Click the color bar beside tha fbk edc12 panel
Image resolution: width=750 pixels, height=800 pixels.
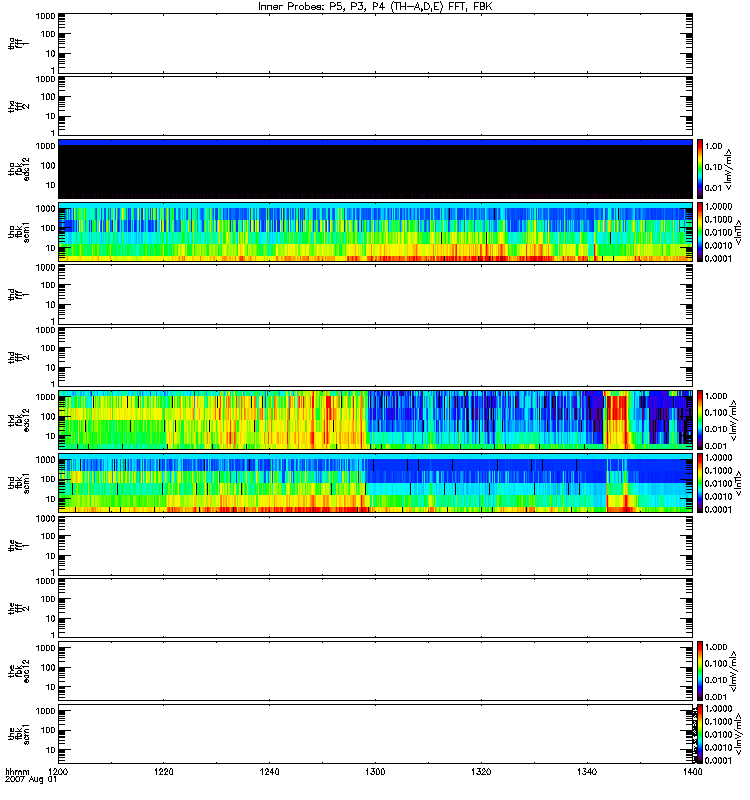click(701, 168)
